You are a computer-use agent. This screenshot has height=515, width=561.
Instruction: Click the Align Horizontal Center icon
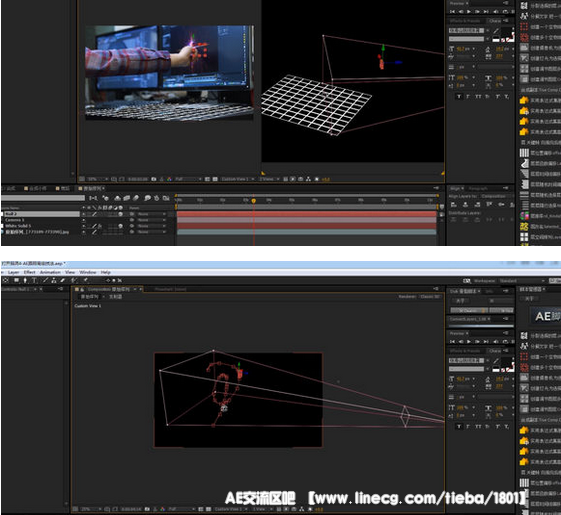point(465,205)
